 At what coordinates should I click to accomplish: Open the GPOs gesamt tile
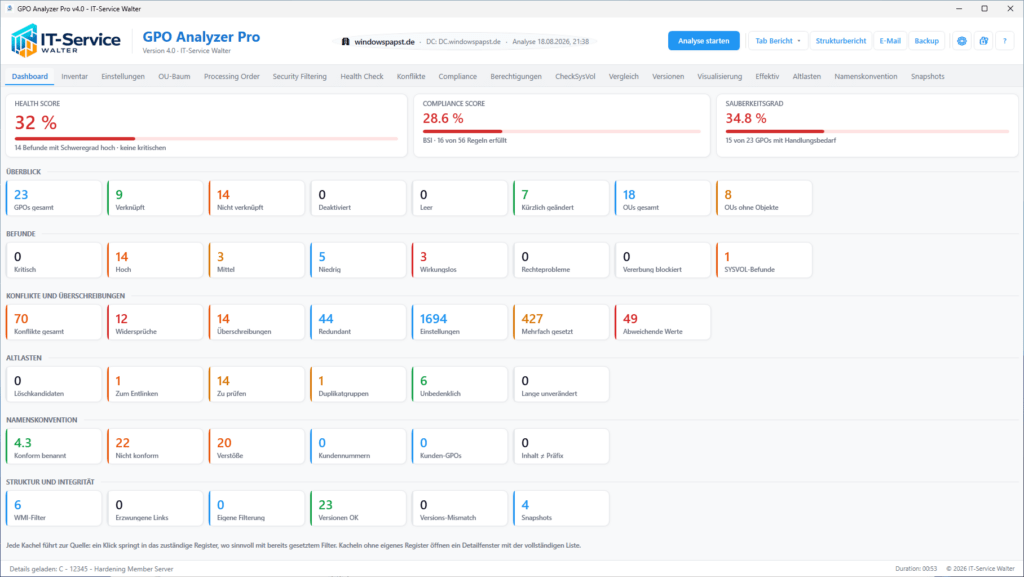(54, 198)
